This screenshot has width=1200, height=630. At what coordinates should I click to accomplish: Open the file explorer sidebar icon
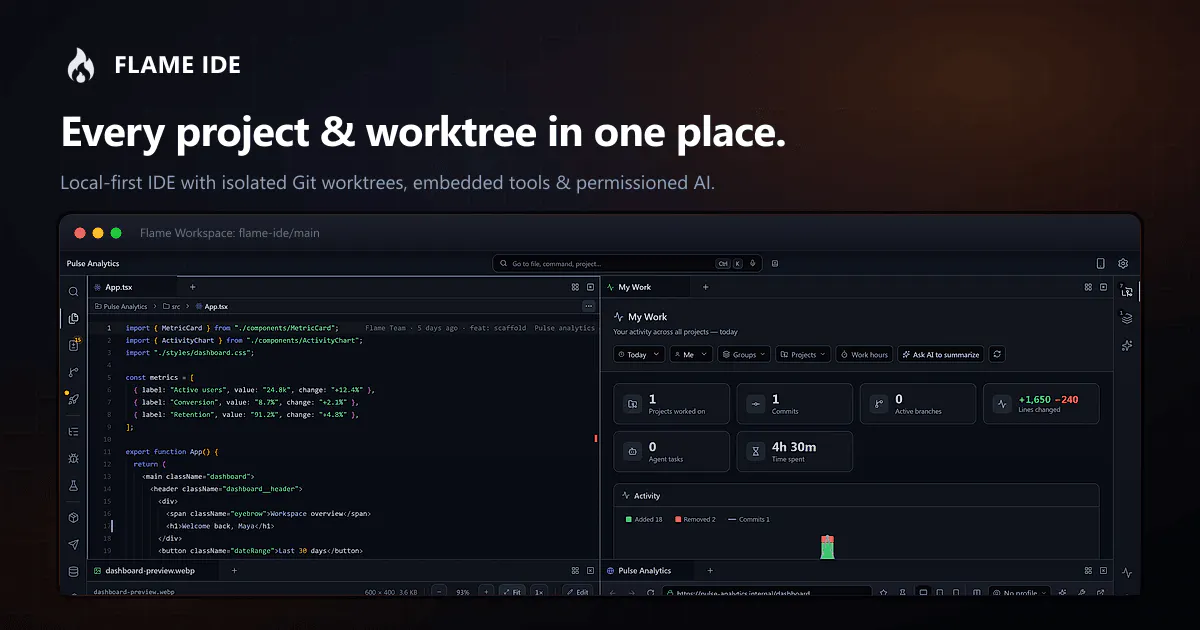(x=73, y=319)
